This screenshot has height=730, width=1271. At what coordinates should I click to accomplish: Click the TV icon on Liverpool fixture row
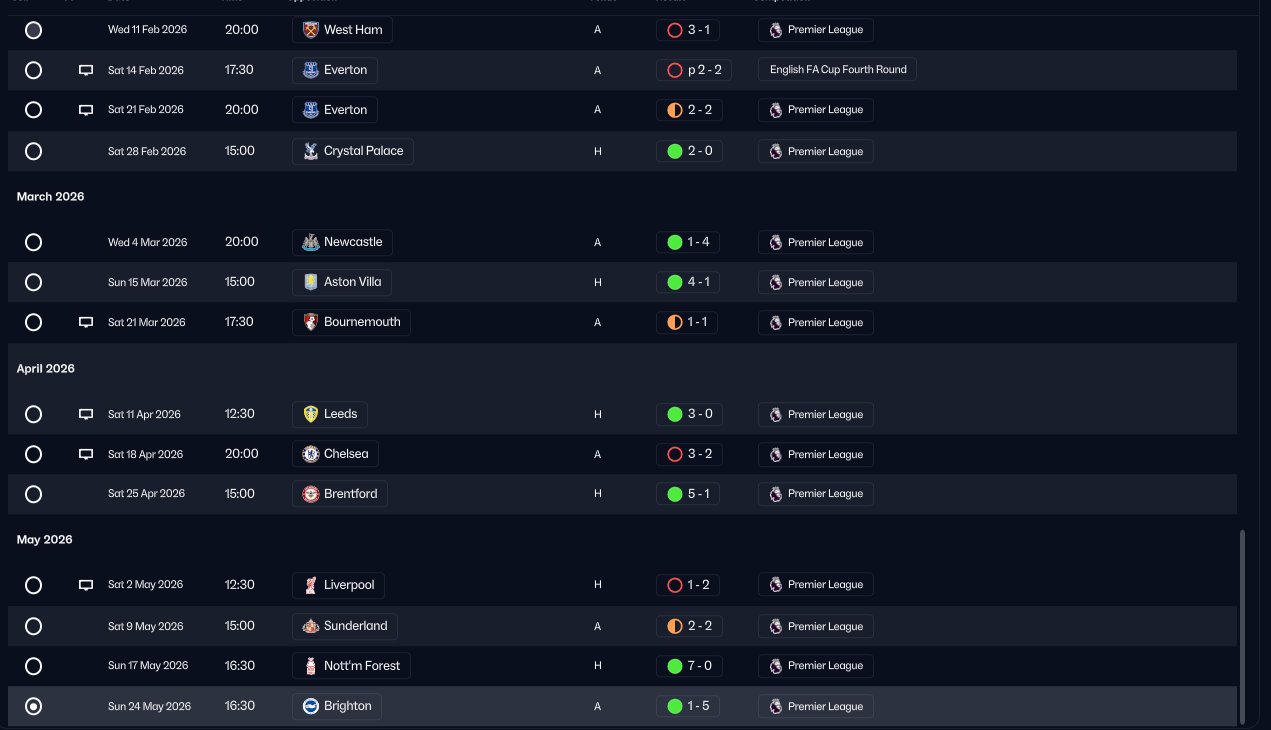86,585
